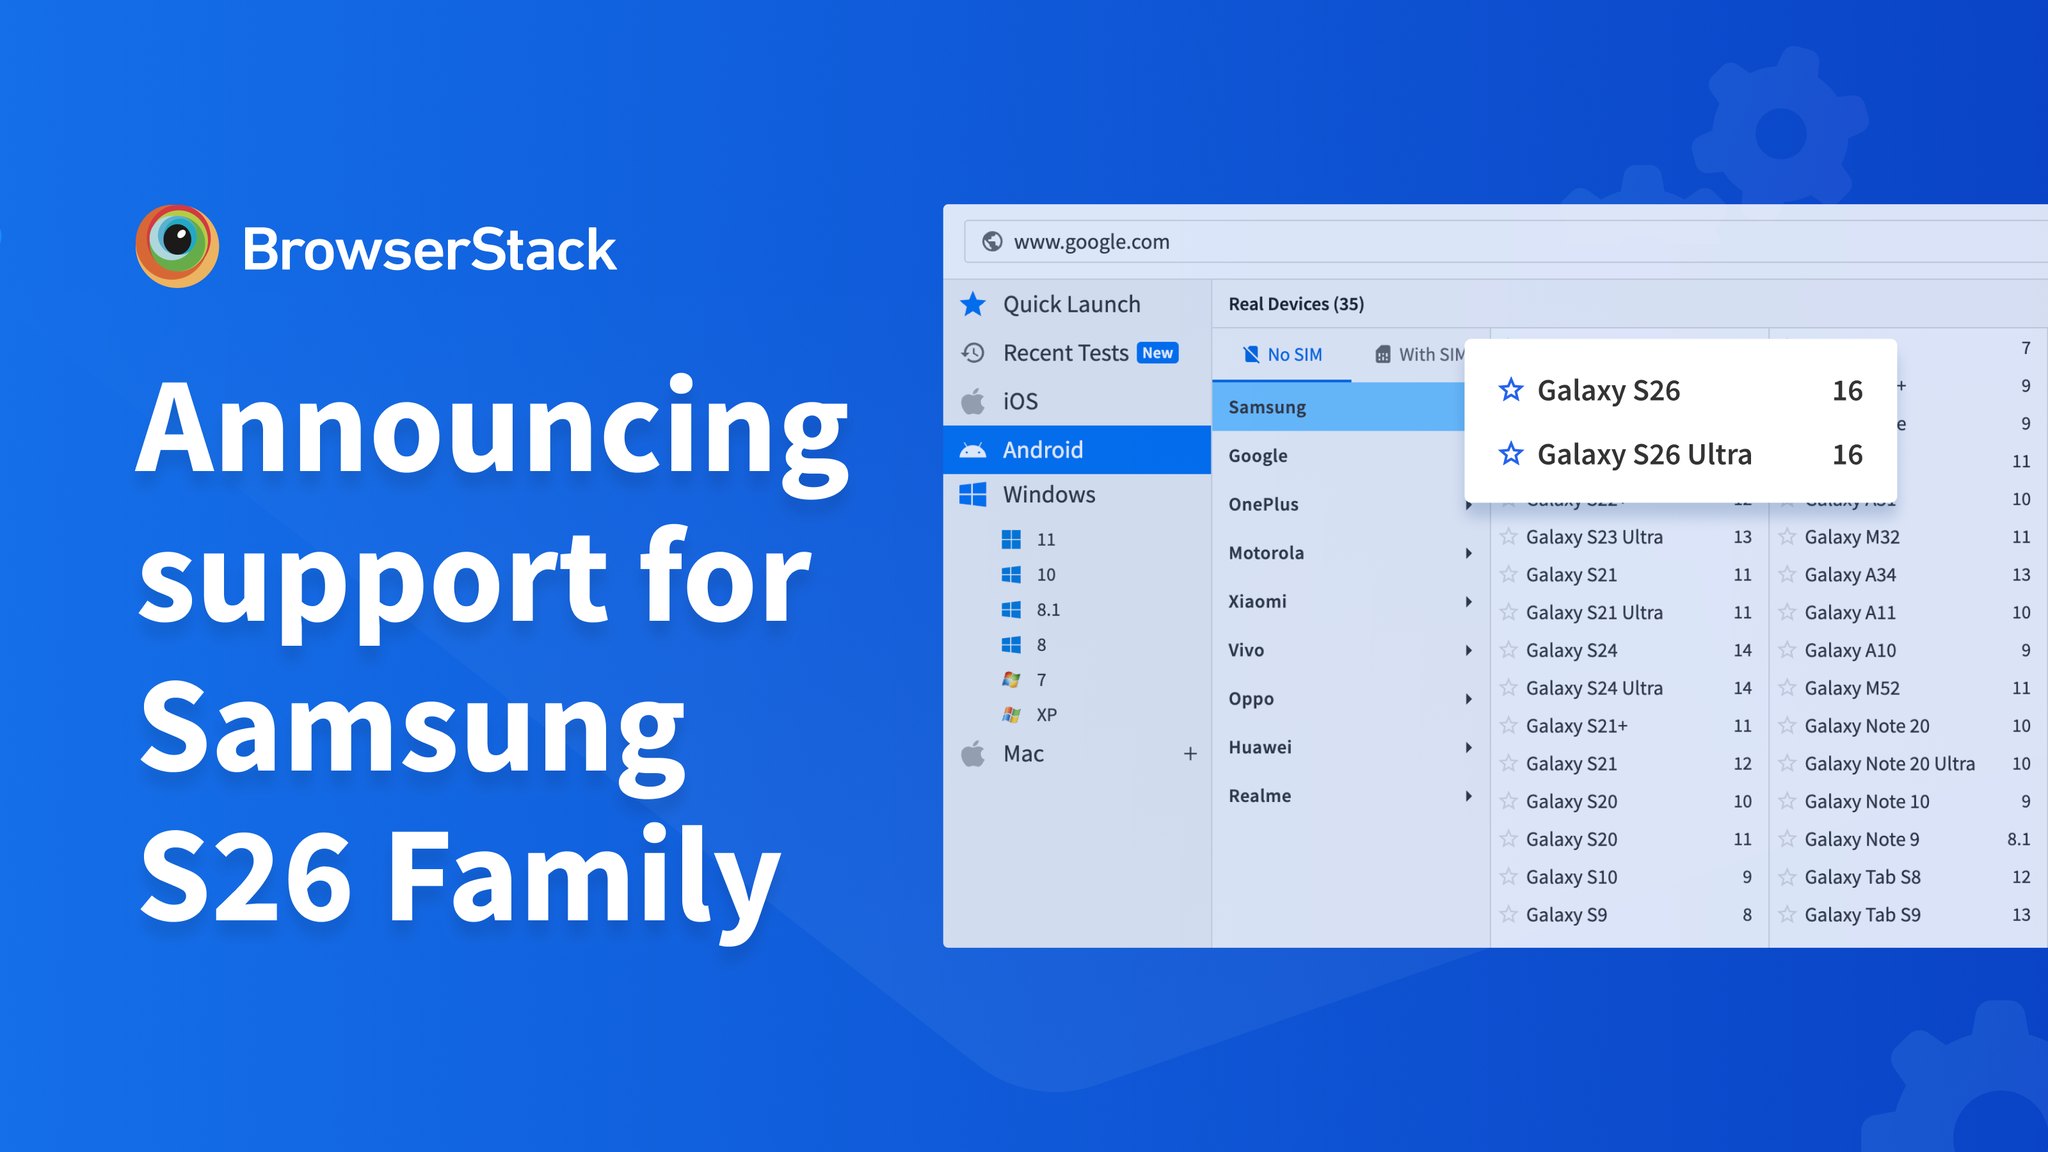Viewport: 2048px width, 1152px height.
Task: Select iOS in the sidebar
Action: click(x=1077, y=401)
